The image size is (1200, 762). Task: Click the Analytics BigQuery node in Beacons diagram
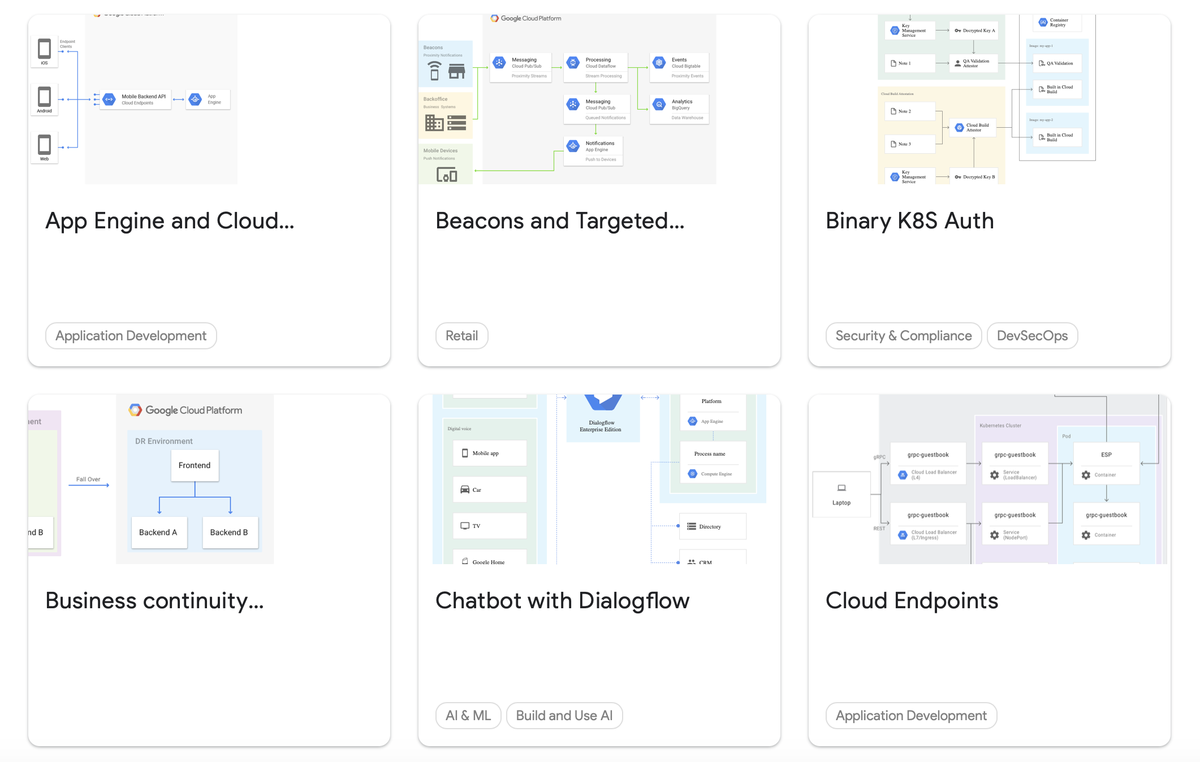[x=679, y=109]
